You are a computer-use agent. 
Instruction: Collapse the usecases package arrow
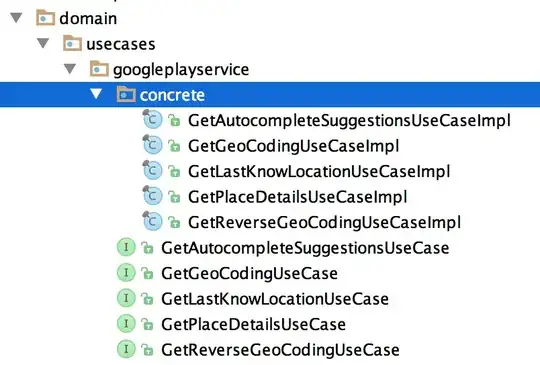43,43
